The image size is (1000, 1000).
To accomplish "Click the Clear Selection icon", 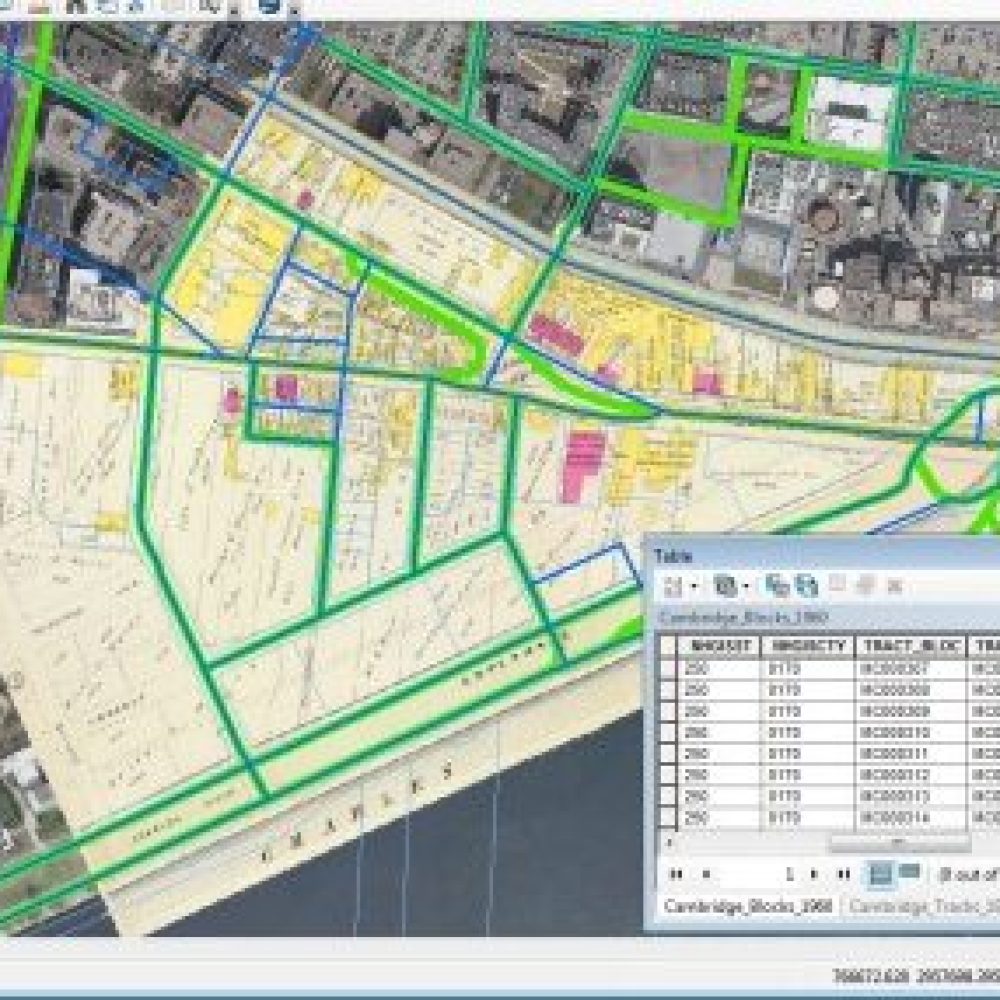I will point(838,585).
